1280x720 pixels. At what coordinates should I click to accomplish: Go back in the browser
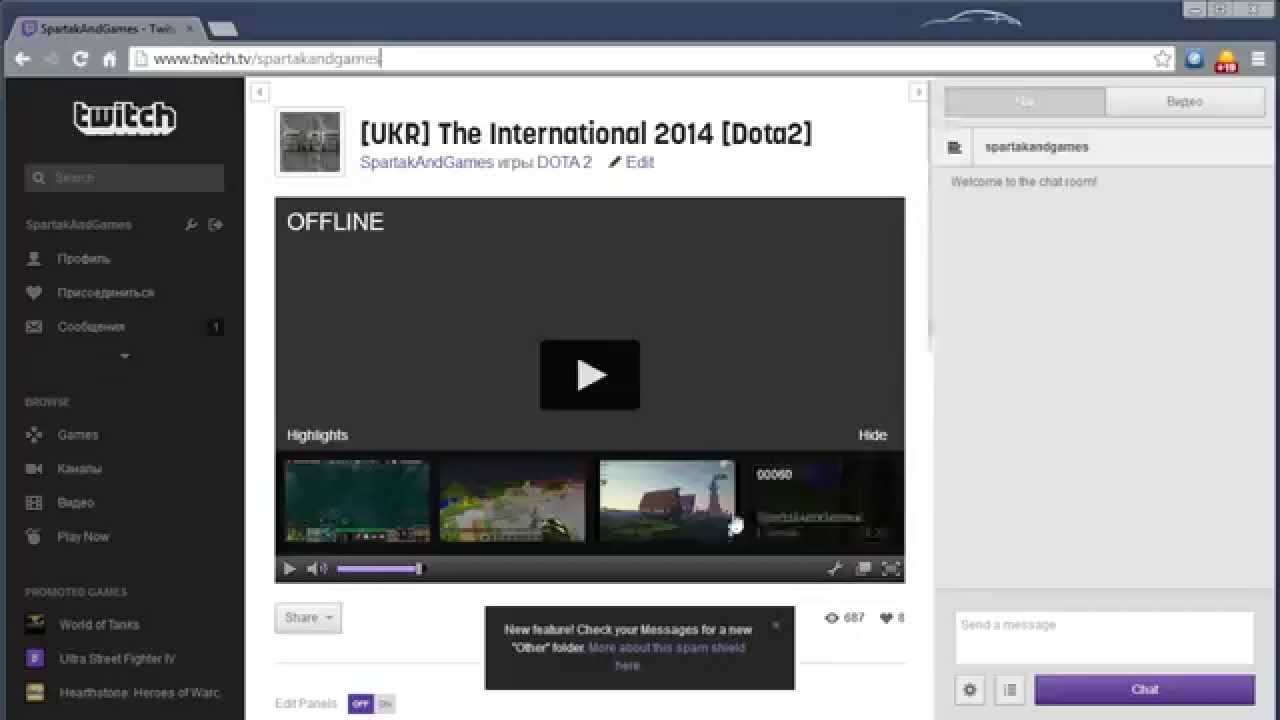pyautogui.click(x=22, y=59)
